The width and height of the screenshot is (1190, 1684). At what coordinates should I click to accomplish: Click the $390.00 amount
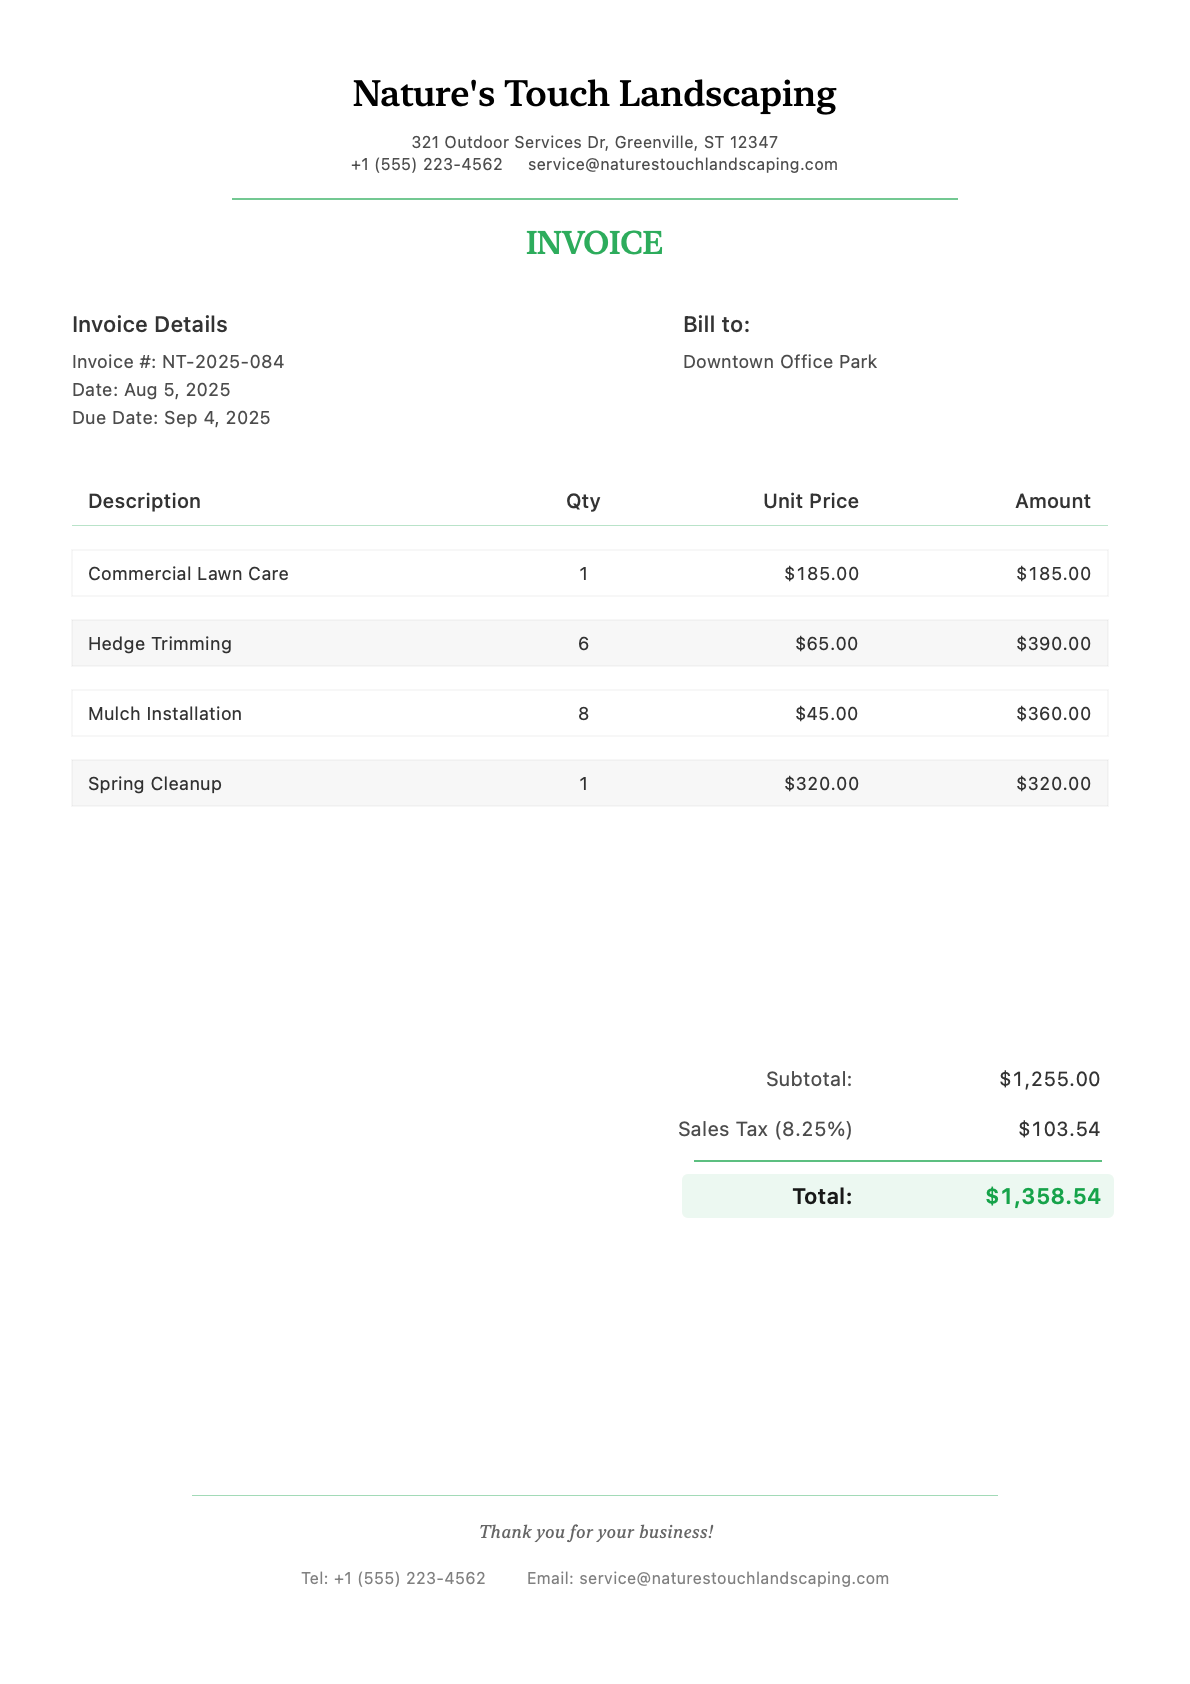(1054, 643)
